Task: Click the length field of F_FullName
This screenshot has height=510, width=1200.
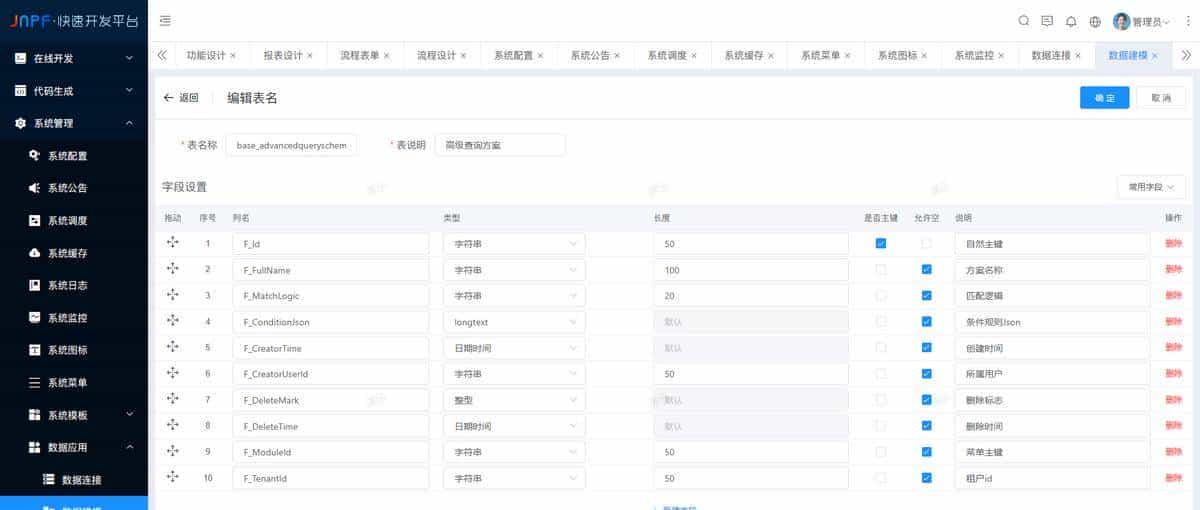Action: pyautogui.click(x=751, y=269)
